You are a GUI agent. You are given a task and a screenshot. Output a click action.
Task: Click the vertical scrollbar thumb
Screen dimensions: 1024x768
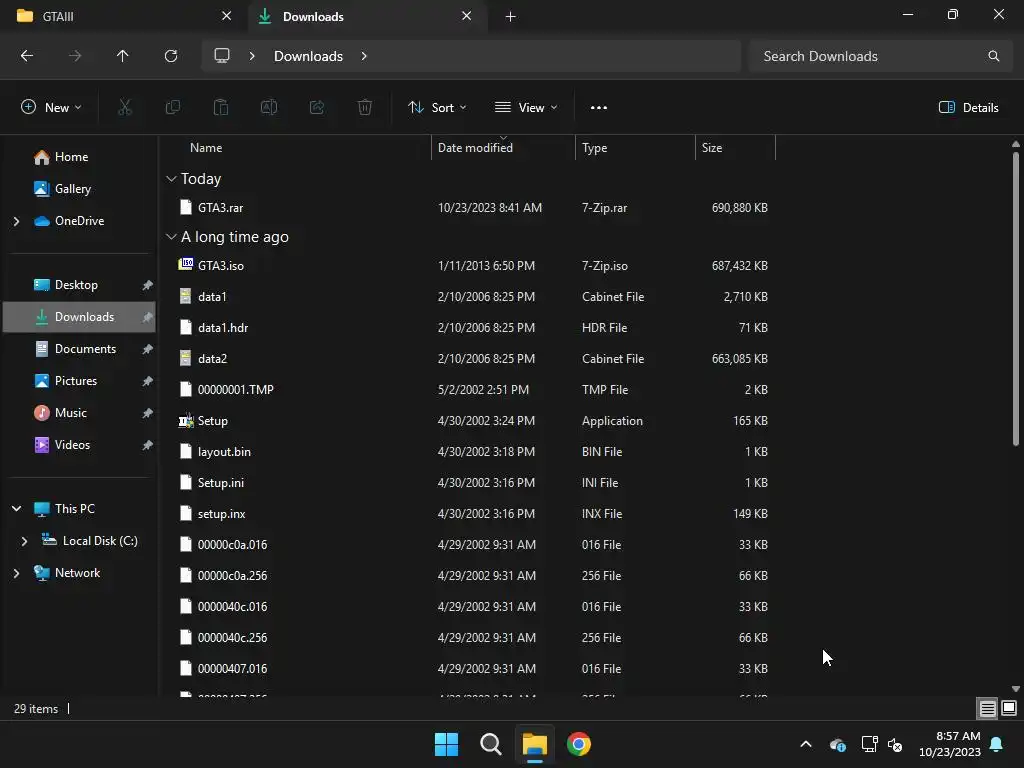click(x=1016, y=298)
